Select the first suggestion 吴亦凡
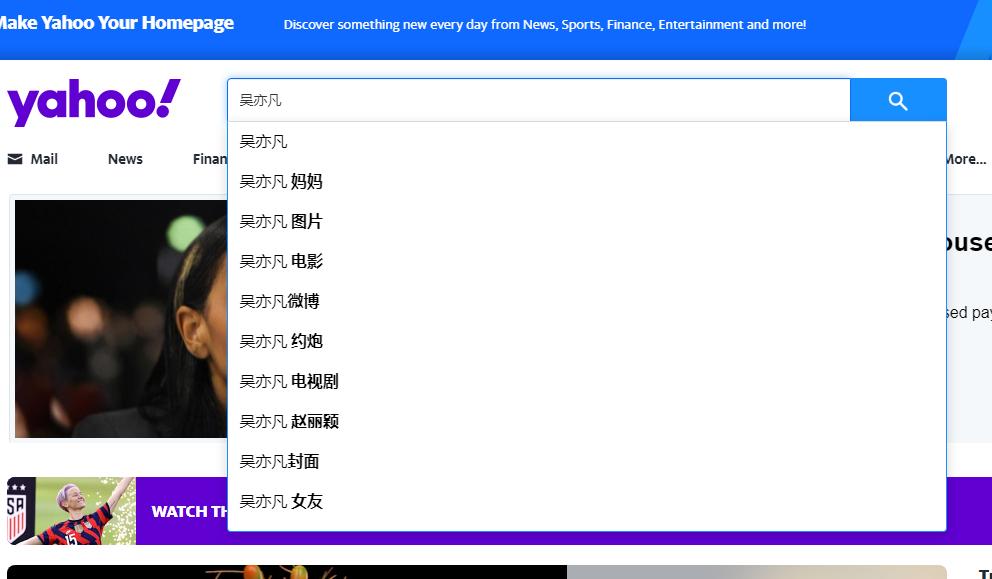The height and width of the screenshot is (579, 992). click(586, 142)
